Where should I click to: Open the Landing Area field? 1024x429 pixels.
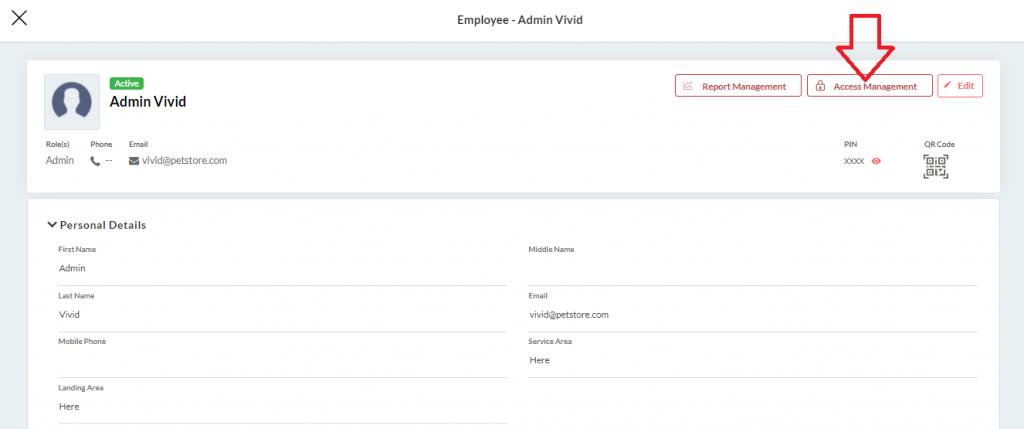pos(282,407)
